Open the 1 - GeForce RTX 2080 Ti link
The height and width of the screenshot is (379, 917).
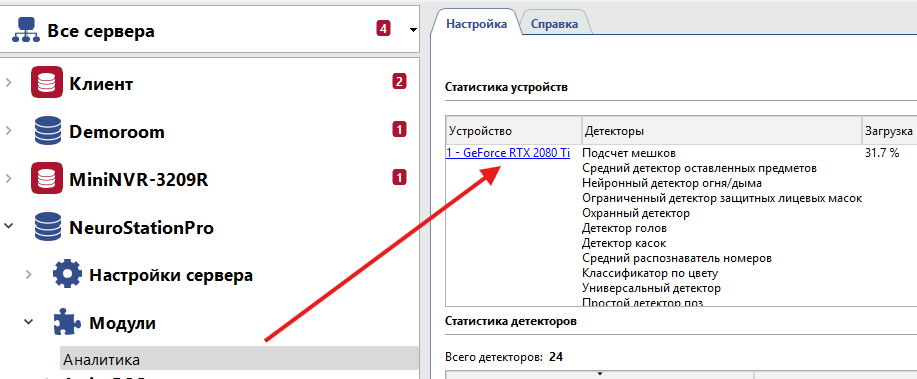(x=508, y=153)
